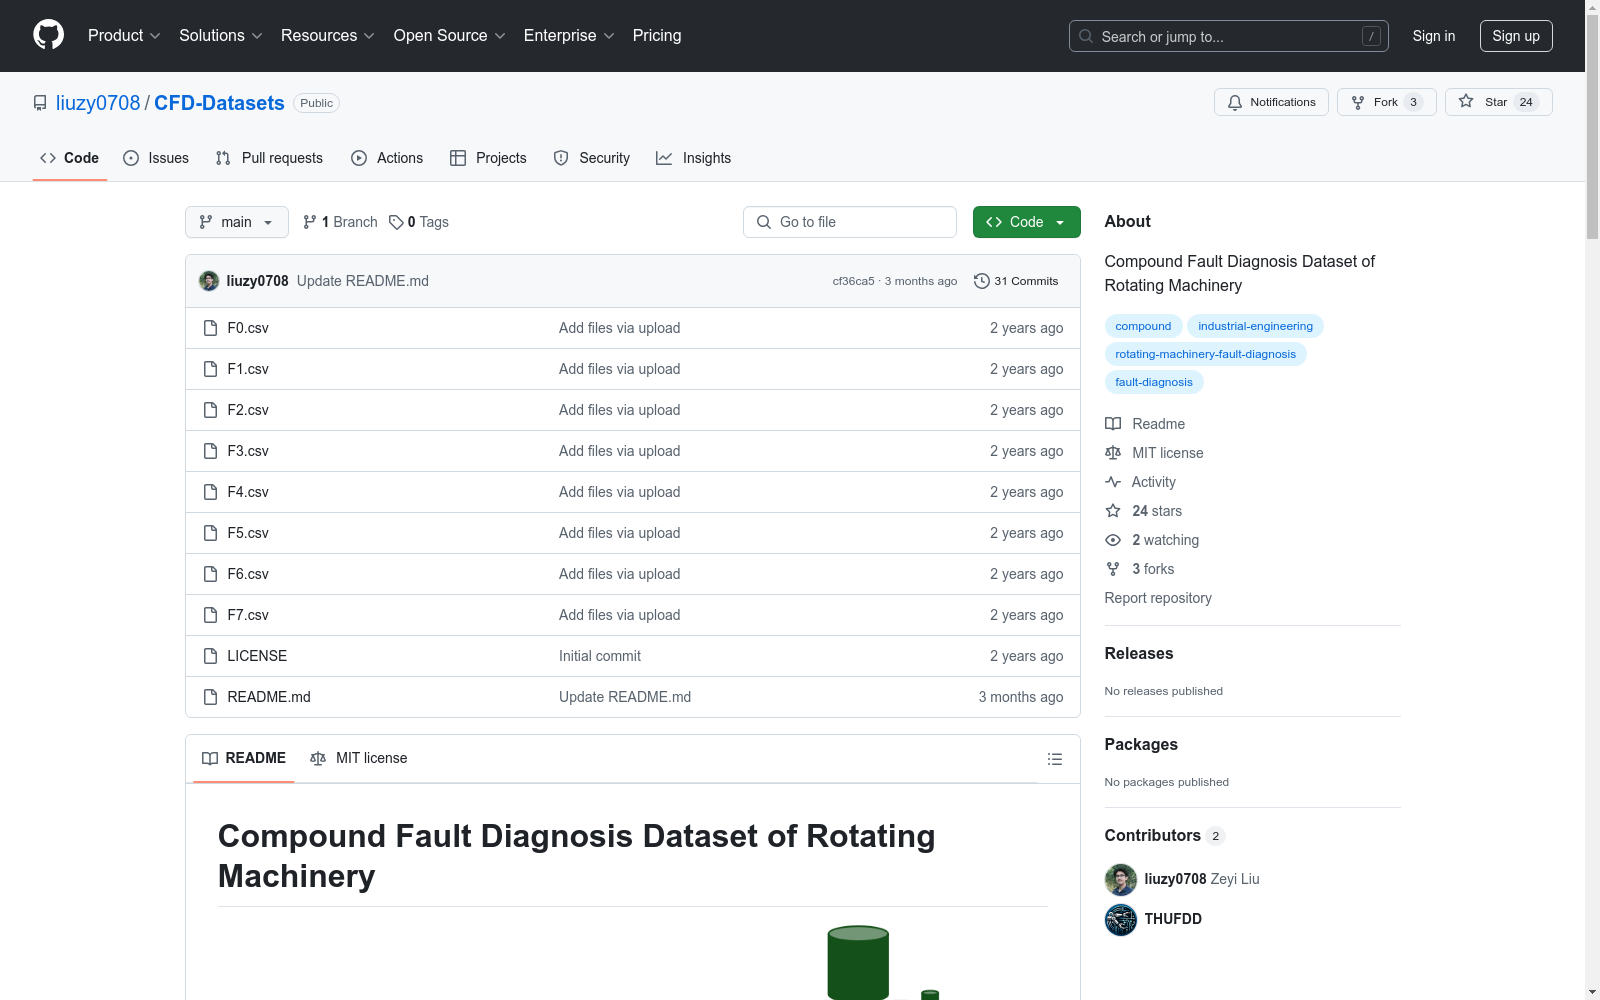Click Zeyi Liu contributor avatar
Image resolution: width=1600 pixels, height=1000 pixels.
click(x=1121, y=880)
